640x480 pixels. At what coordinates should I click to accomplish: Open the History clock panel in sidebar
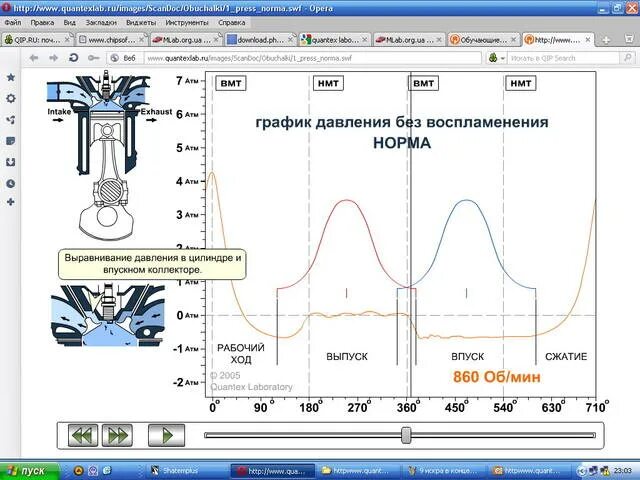tap(11, 183)
